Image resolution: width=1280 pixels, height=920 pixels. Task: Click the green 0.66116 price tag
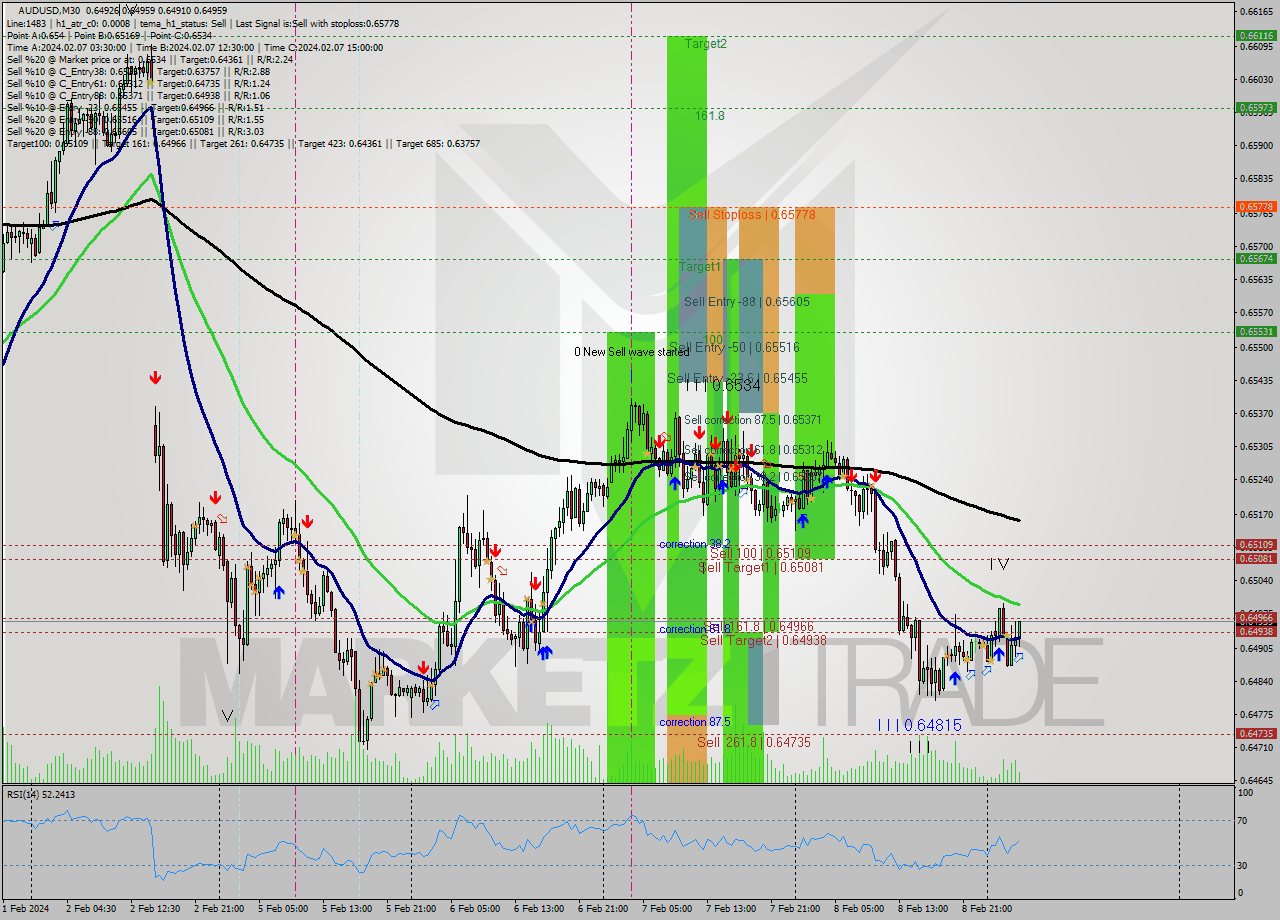[1256, 35]
